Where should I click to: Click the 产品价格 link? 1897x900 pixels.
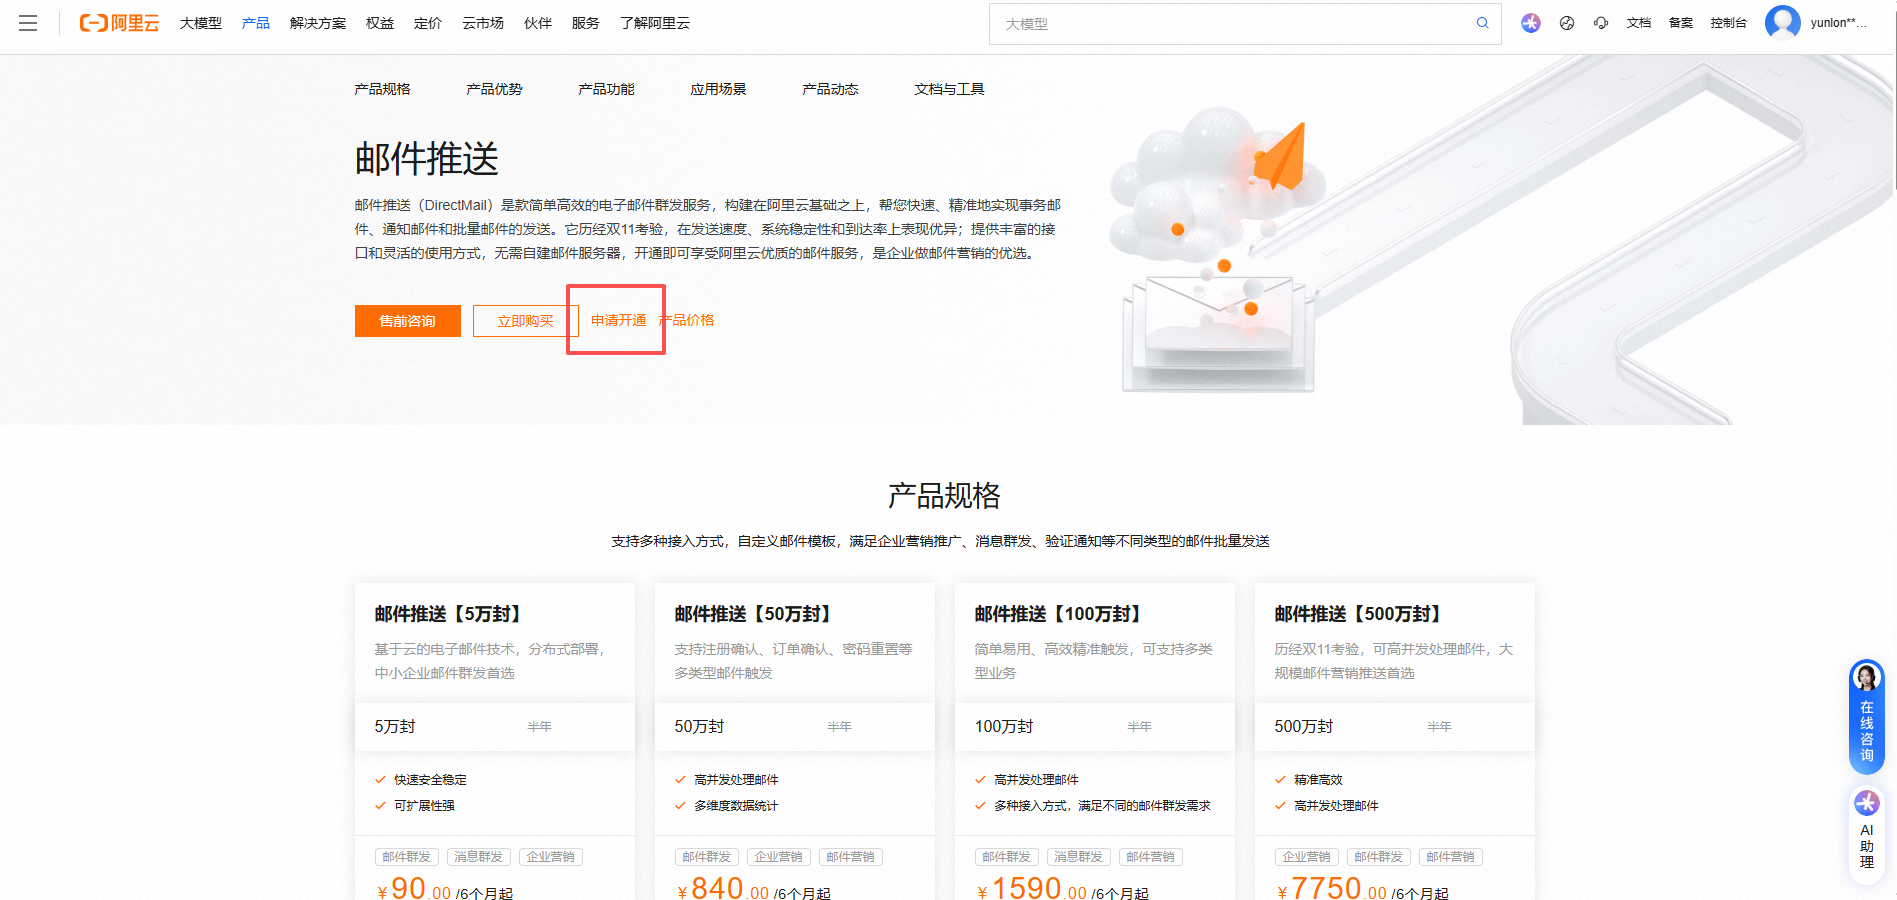point(687,320)
